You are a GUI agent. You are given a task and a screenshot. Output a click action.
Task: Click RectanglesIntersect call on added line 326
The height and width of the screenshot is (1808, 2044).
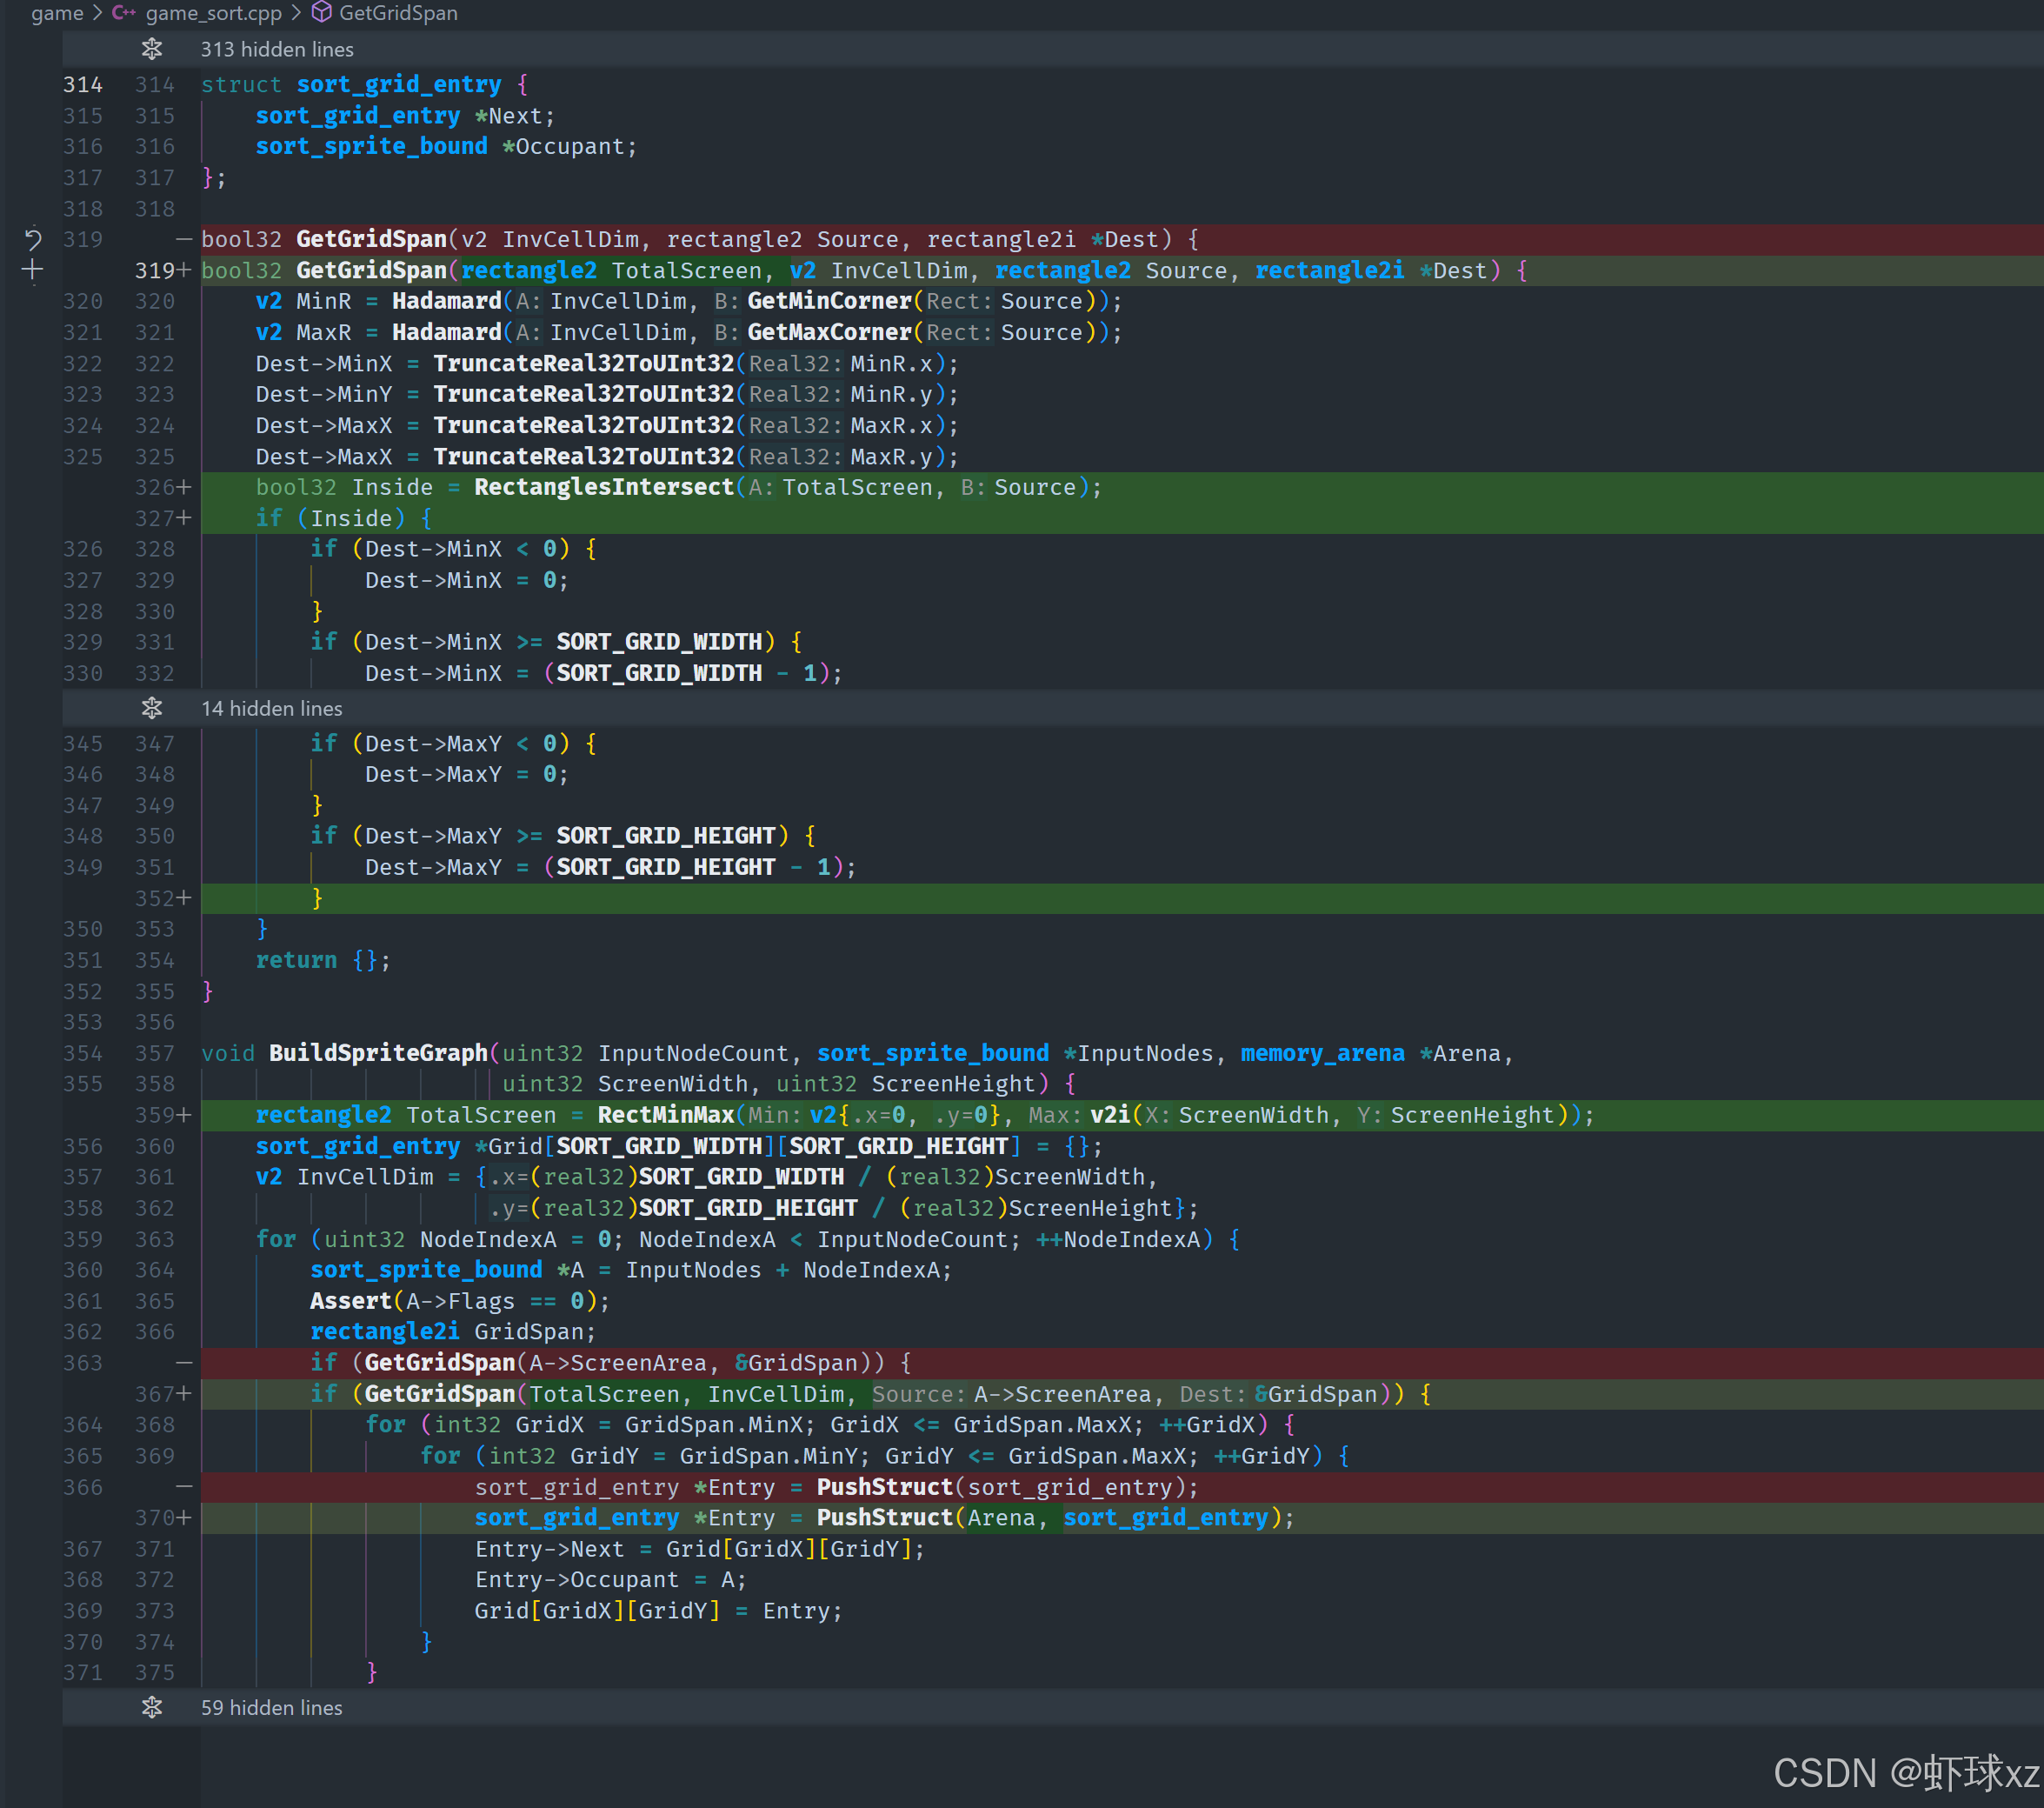coord(603,487)
